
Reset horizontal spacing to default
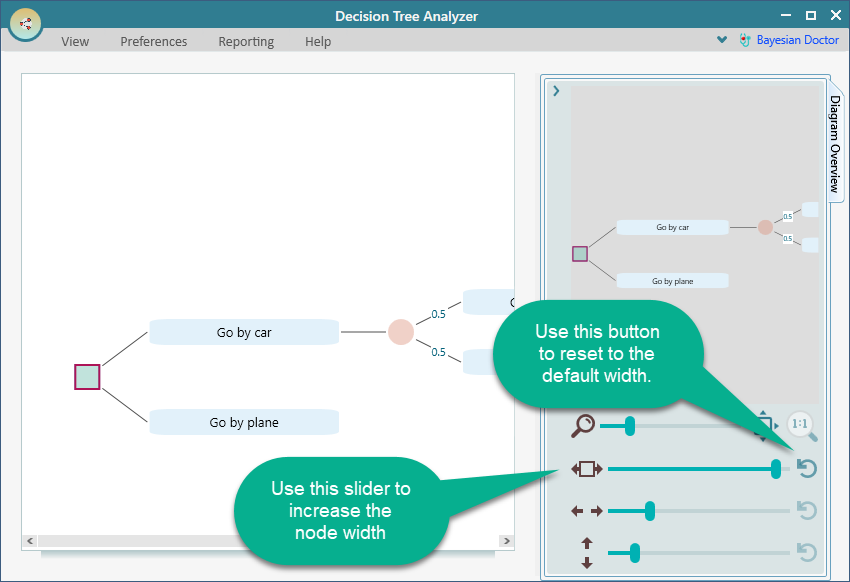pyautogui.click(x=806, y=511)
